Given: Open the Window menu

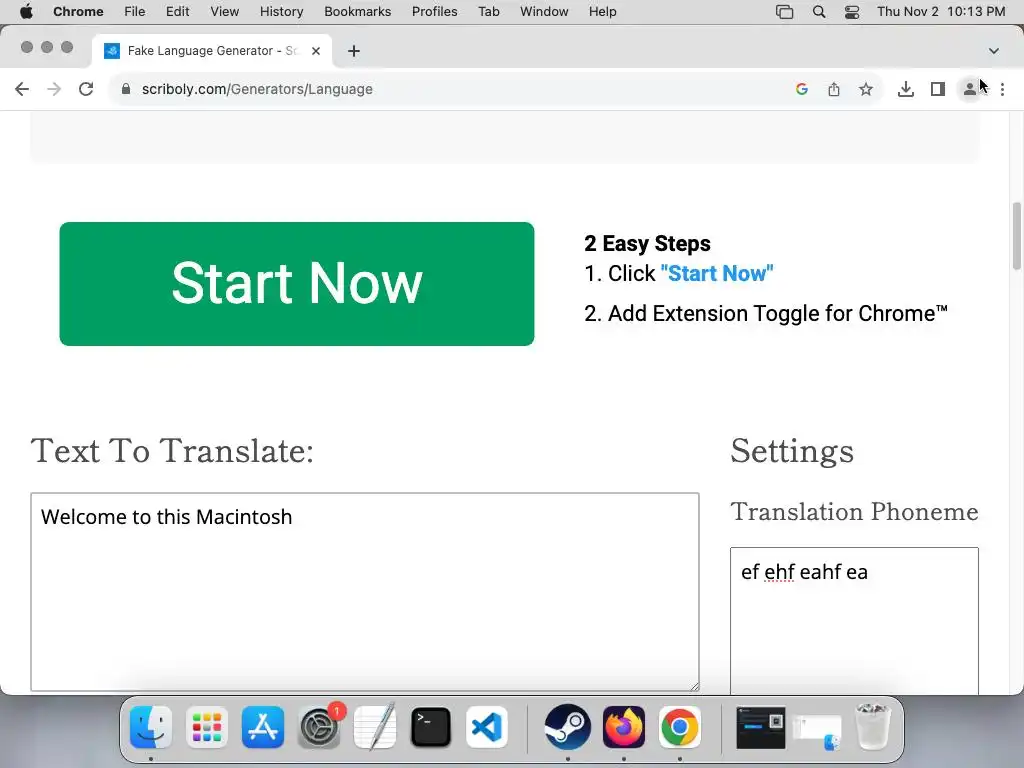Looking at the screenshot, I should [x=544, y=12].
